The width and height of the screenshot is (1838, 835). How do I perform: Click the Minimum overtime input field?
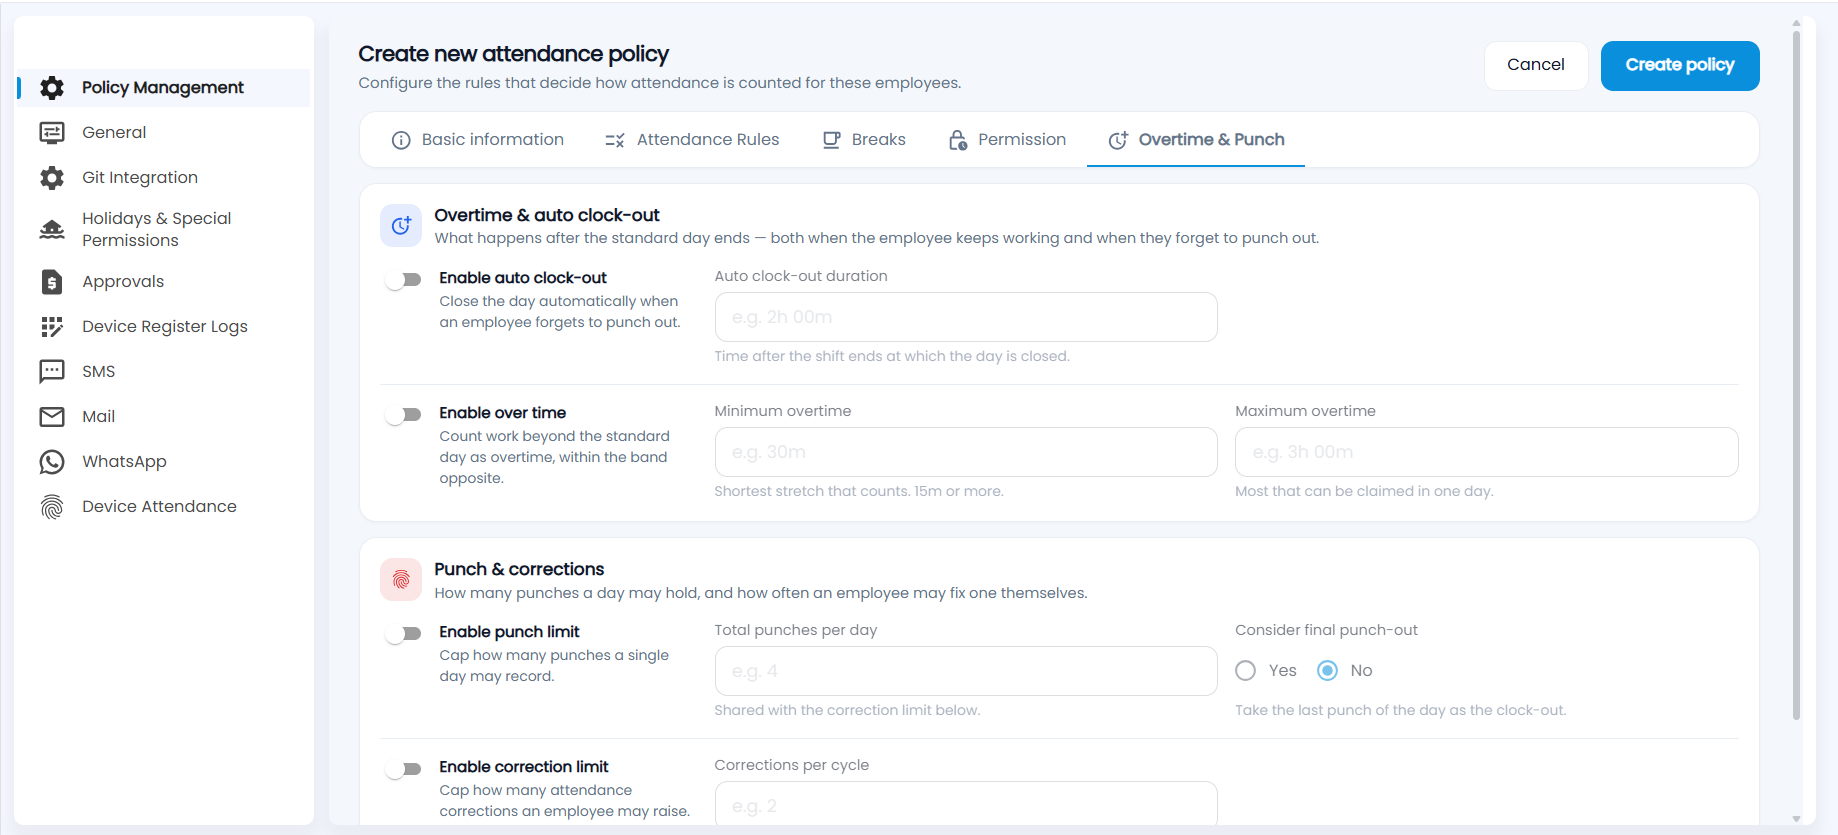(966, 452)
